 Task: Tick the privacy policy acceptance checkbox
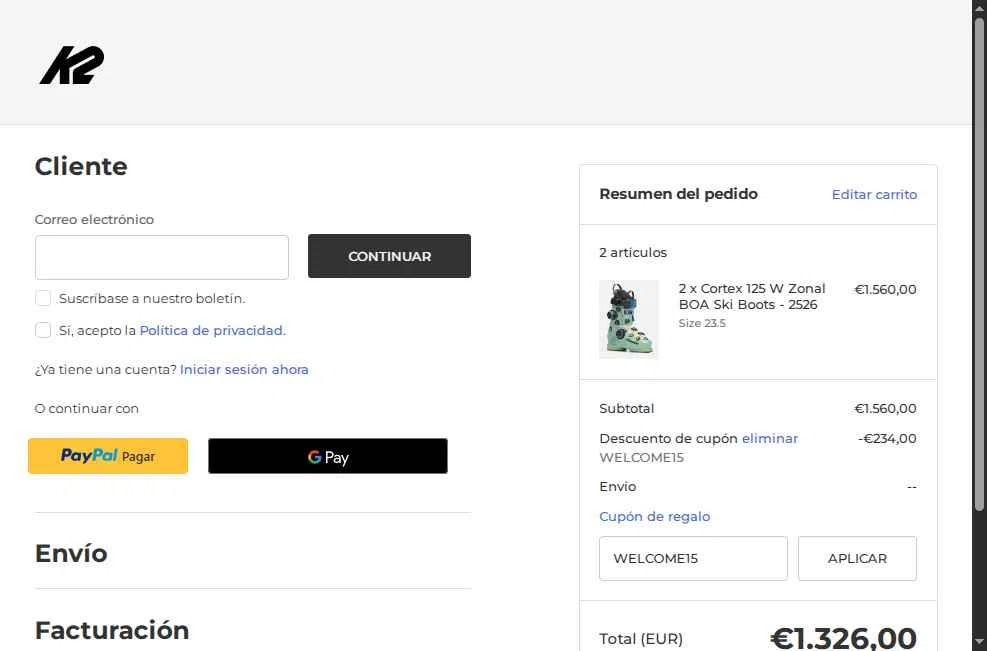tap(43, 330)
